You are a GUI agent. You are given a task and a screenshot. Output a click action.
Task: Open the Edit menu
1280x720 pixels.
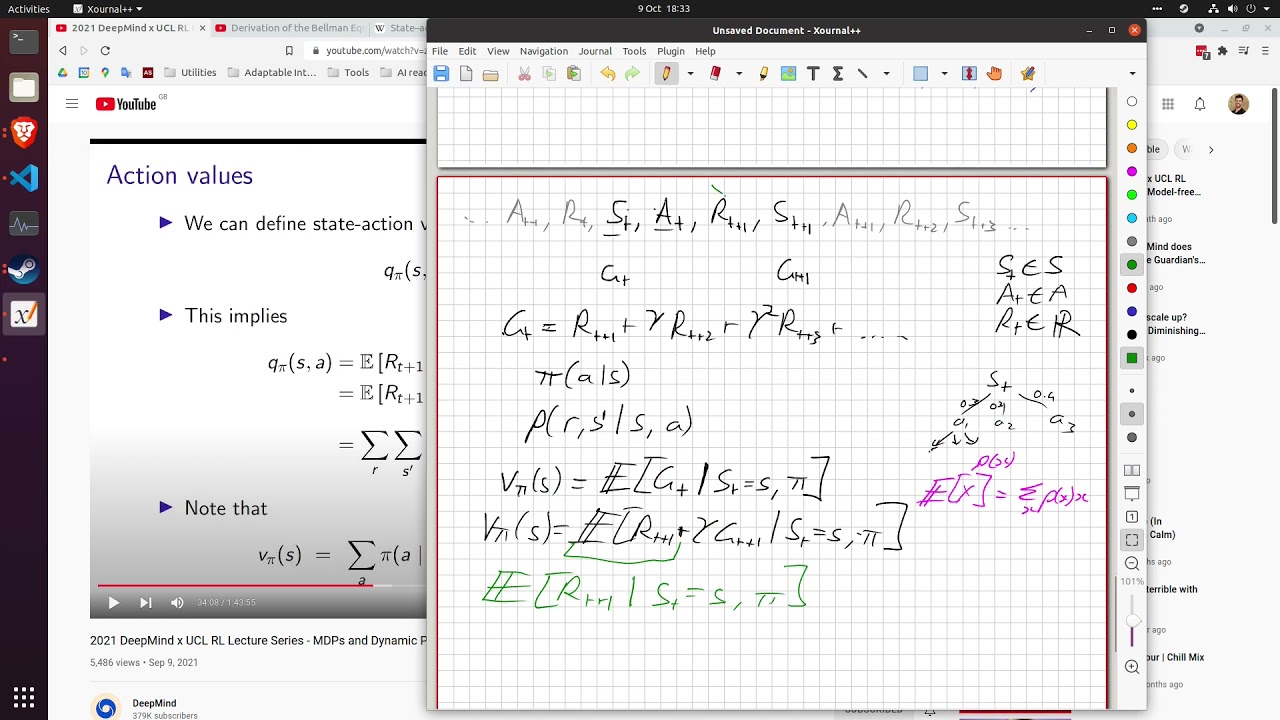(467, 51)
